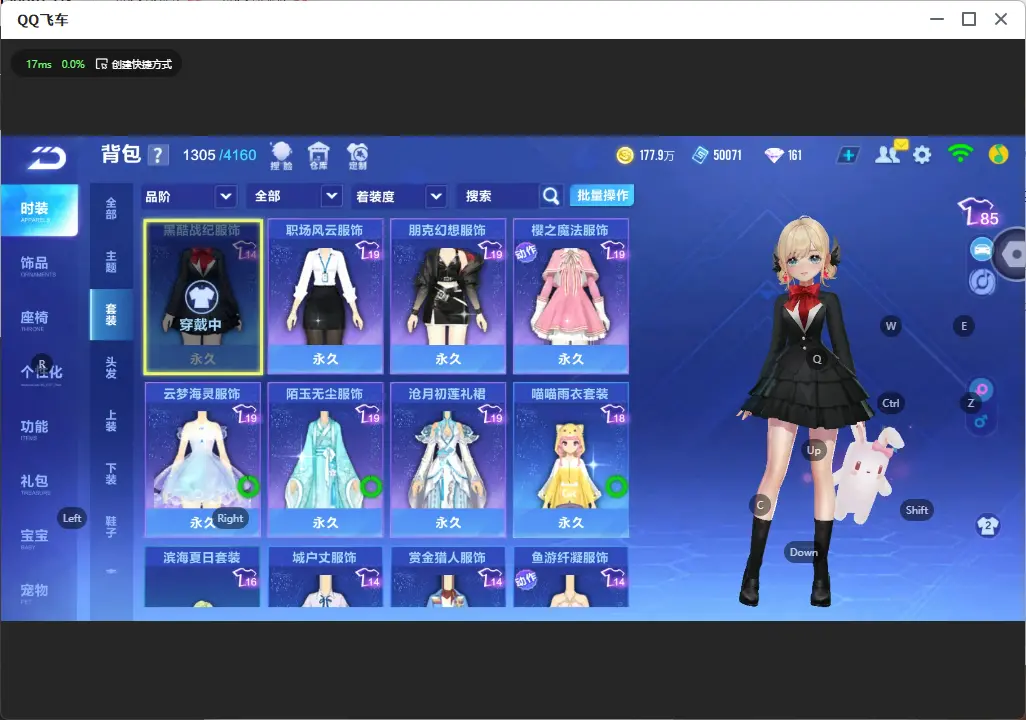This screenshot has width=1026, height=720.
Task: Click the pink ring icon near Z
Action: [x=982, y=390]
